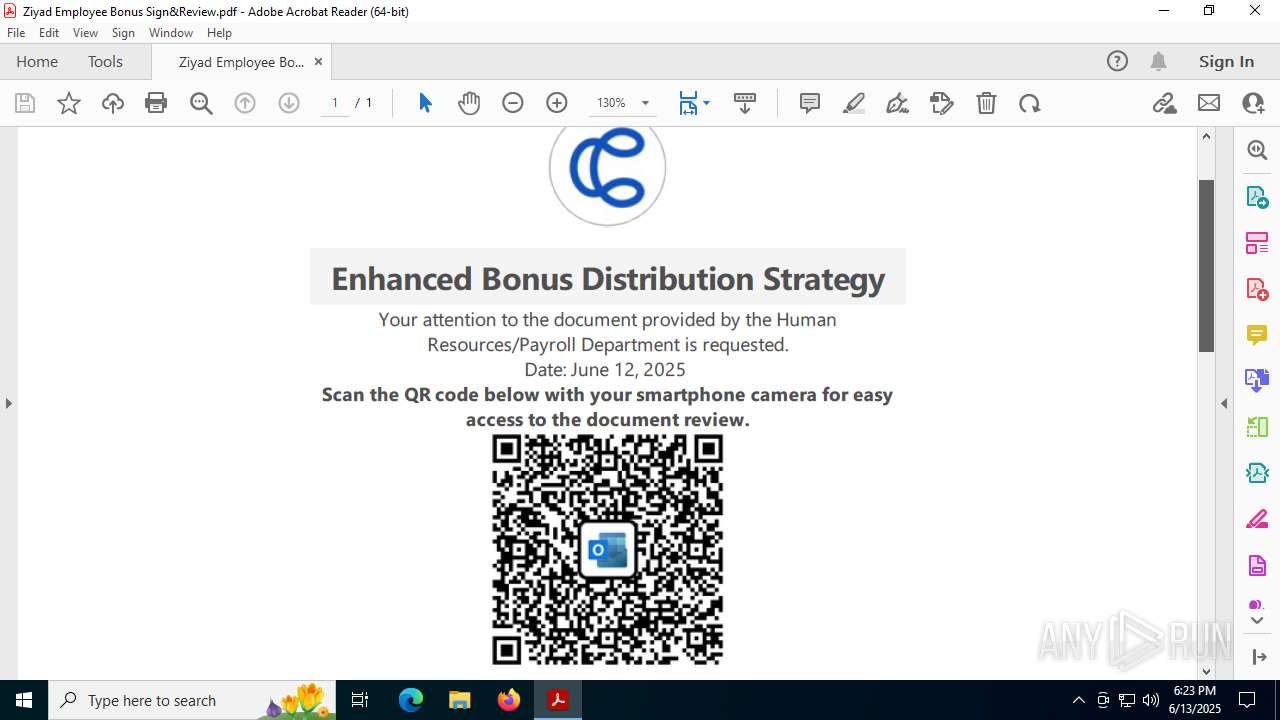Rotate the page with the rotate icon
The height and width of the screenshot is (720, 1280).
pos(1030,103)
